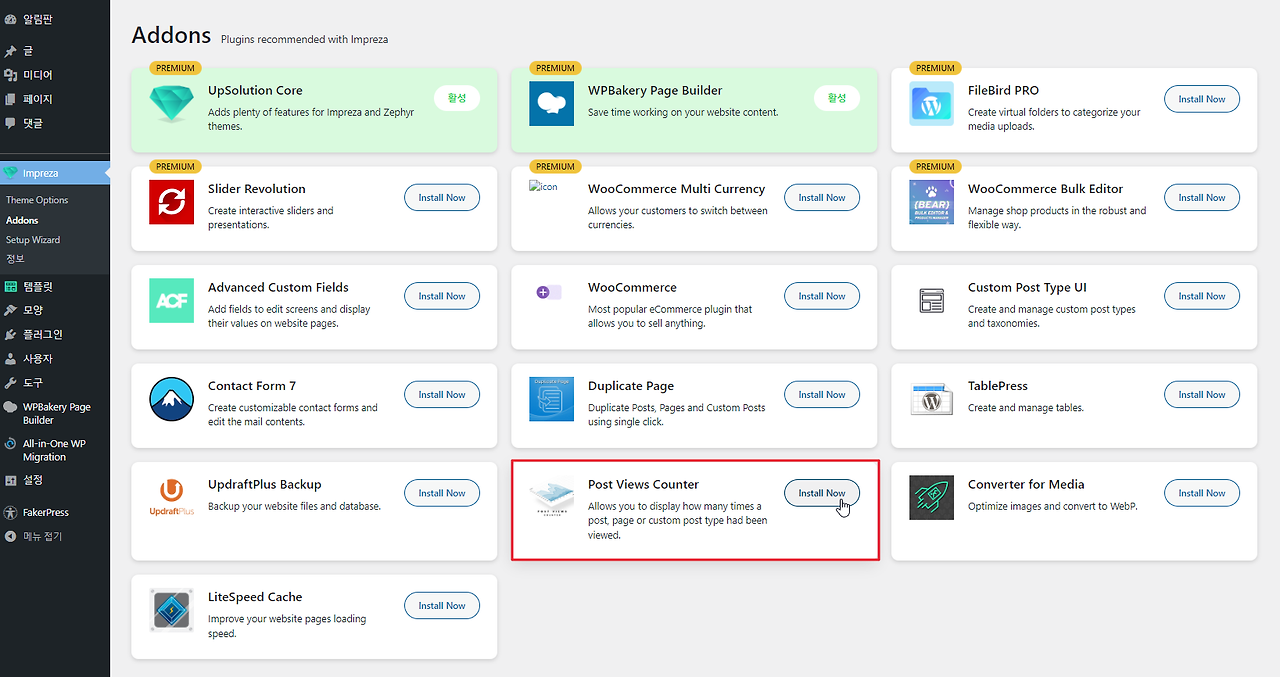Click the Advanced Custom Fields ACF icon
Screen dimensions: 1280x677
coord(171,301)
